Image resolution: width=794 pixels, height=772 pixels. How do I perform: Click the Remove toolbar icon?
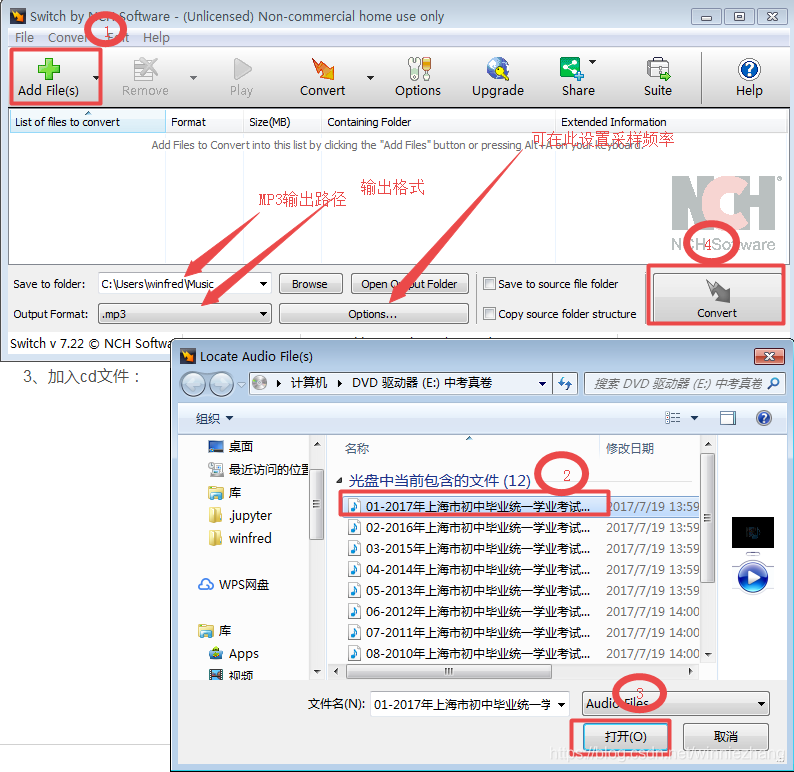pyautogui.click(x=145, y=69)
